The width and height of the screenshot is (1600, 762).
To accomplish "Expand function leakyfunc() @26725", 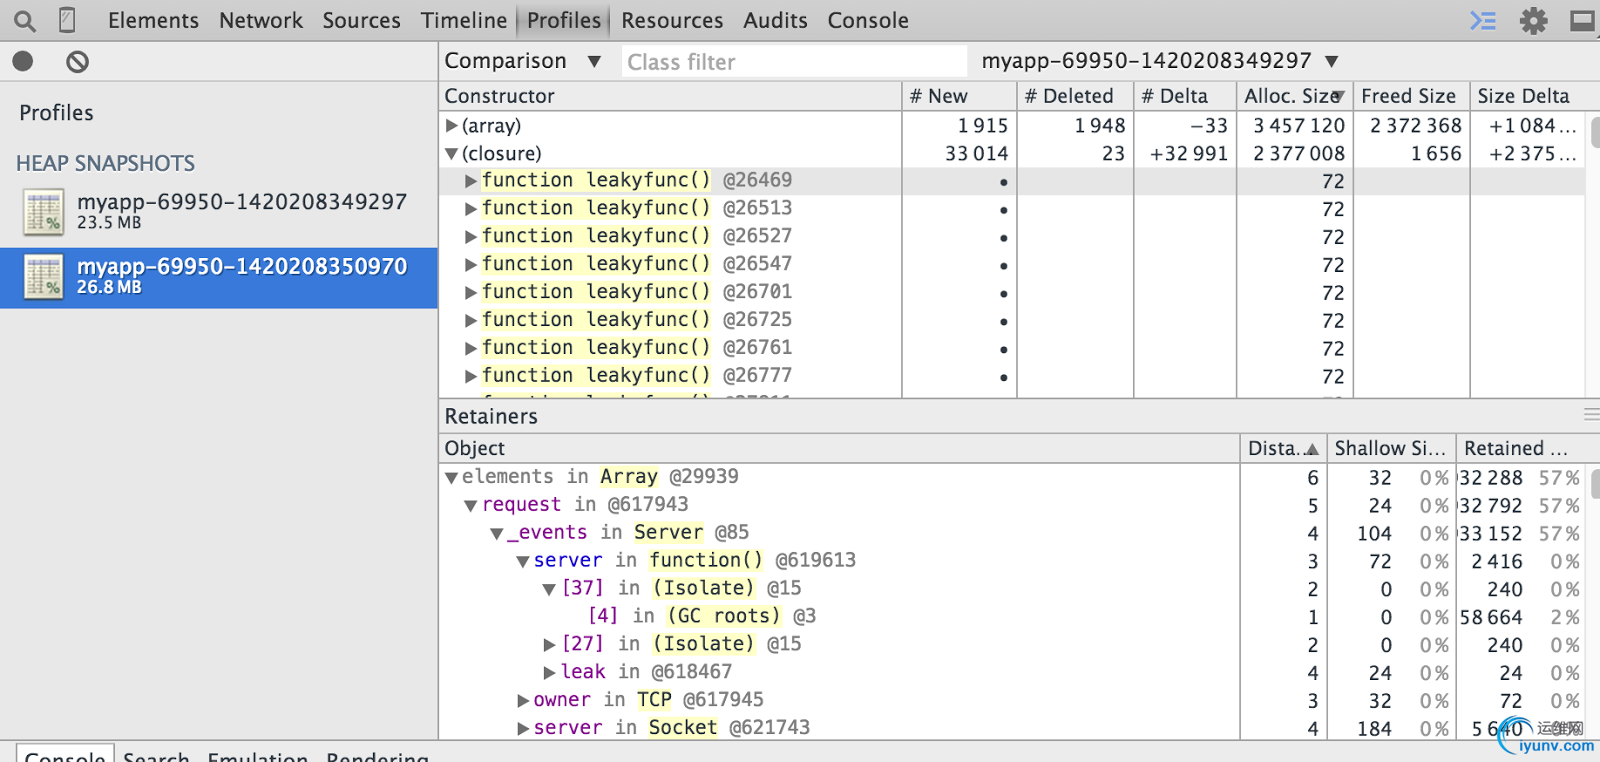I will point(471,321).
